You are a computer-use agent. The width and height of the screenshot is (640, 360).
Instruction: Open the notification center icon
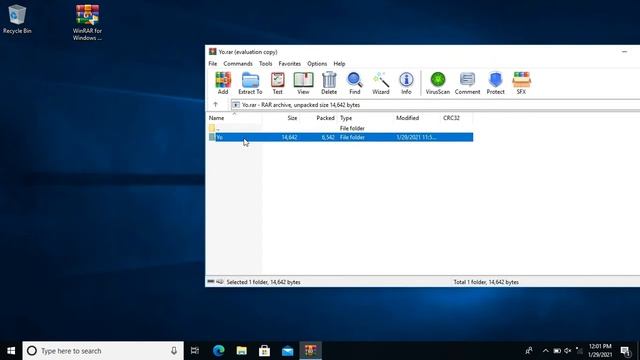pyautogui.click(x=625, y=351)
